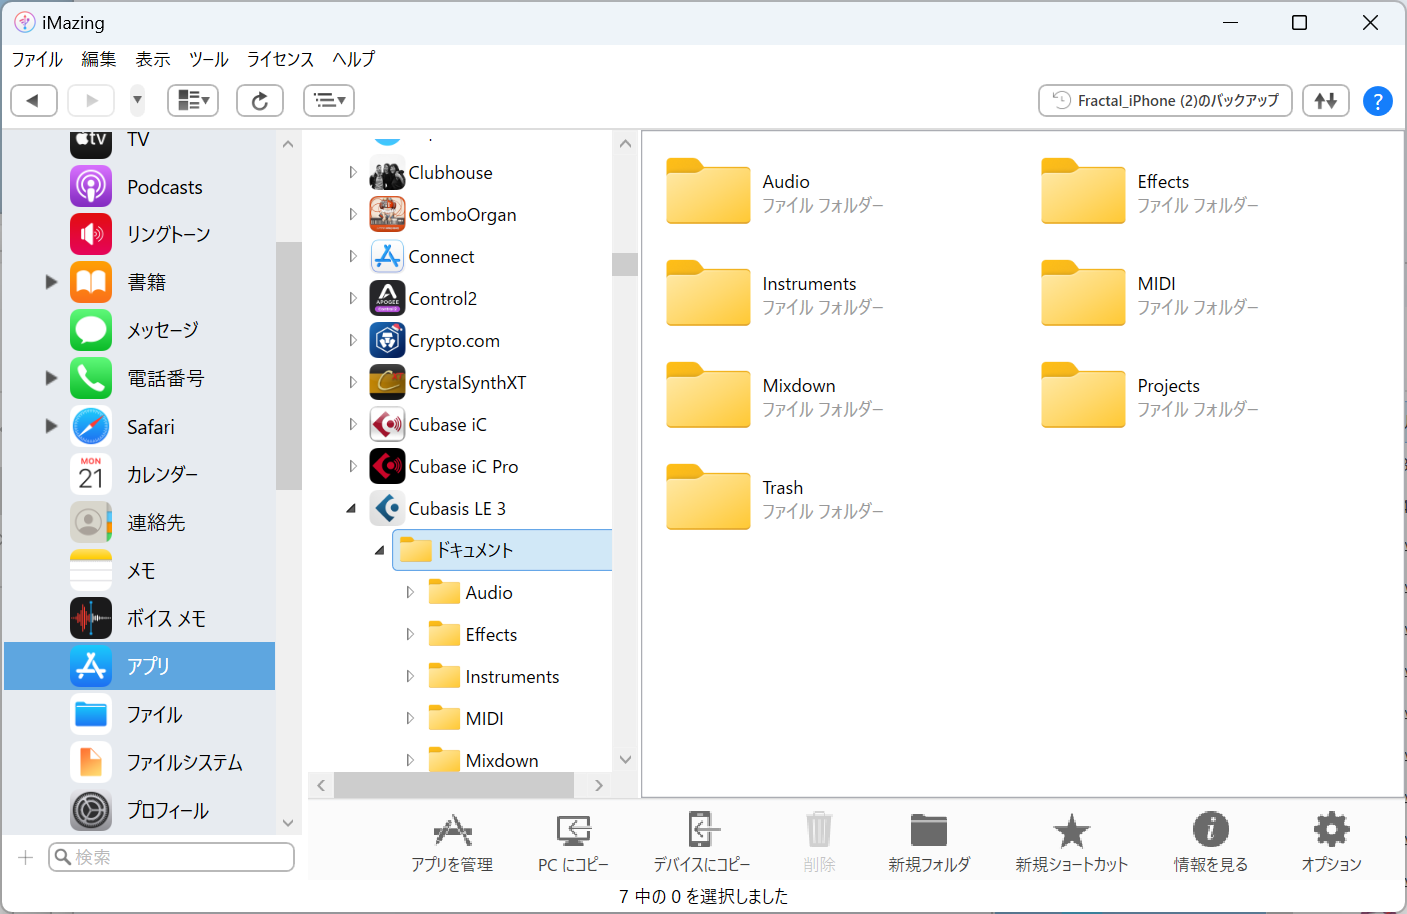Expand the 電話番号 sidebar item
Screen dimensions: 1407x914
point(51,378)
